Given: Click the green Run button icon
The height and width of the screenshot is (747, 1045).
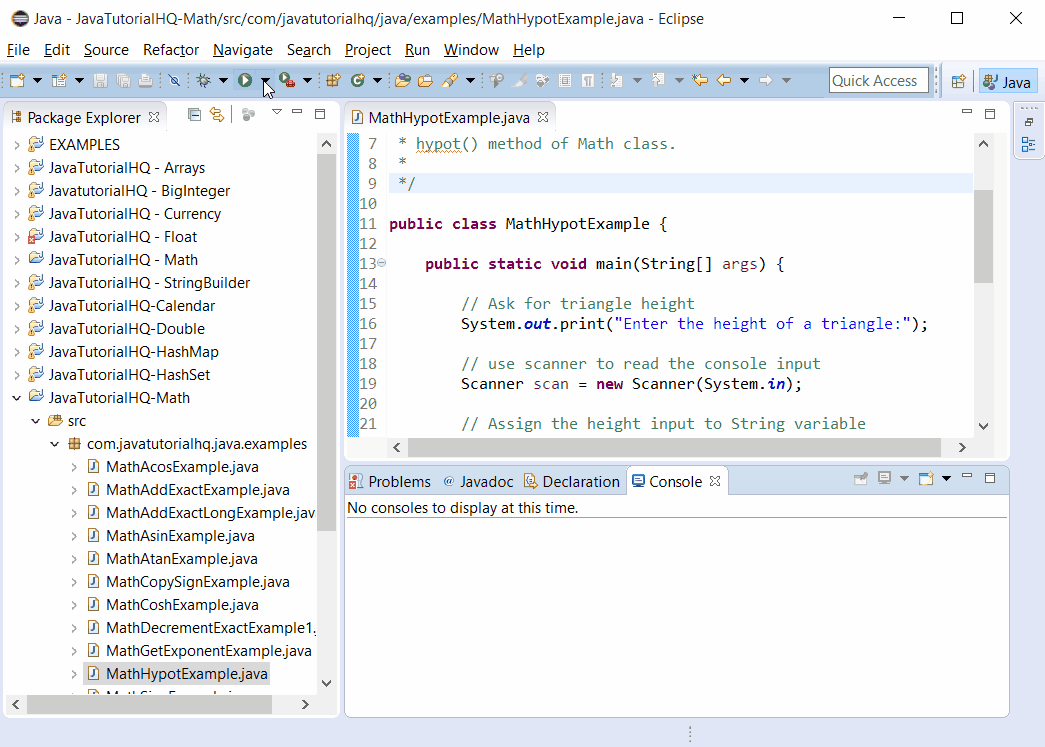Looking at the screenshot, I should (245, 81).
